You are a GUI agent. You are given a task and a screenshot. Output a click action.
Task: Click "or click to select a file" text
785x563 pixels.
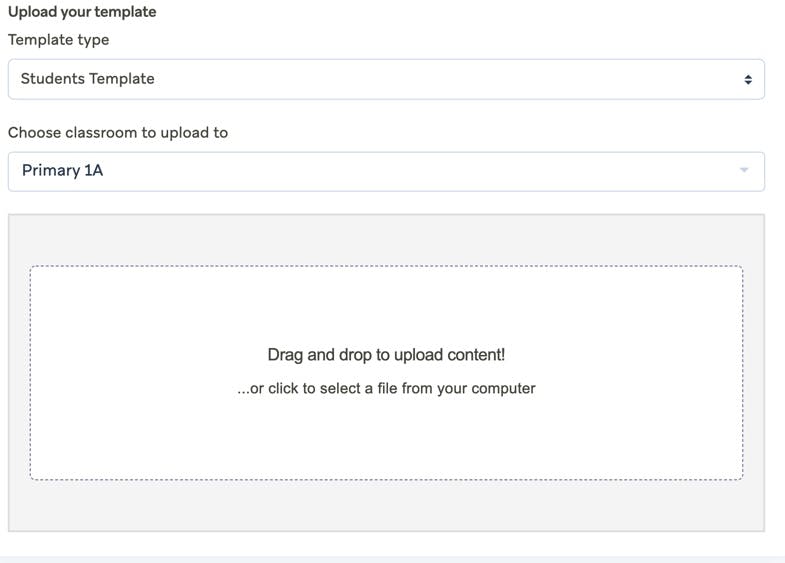point(386,388)
